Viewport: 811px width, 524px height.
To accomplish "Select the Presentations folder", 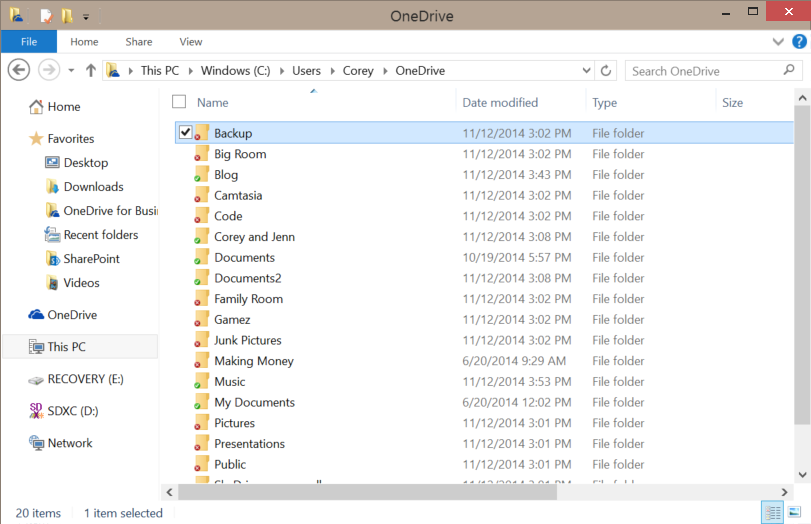I will coord(249,443).
